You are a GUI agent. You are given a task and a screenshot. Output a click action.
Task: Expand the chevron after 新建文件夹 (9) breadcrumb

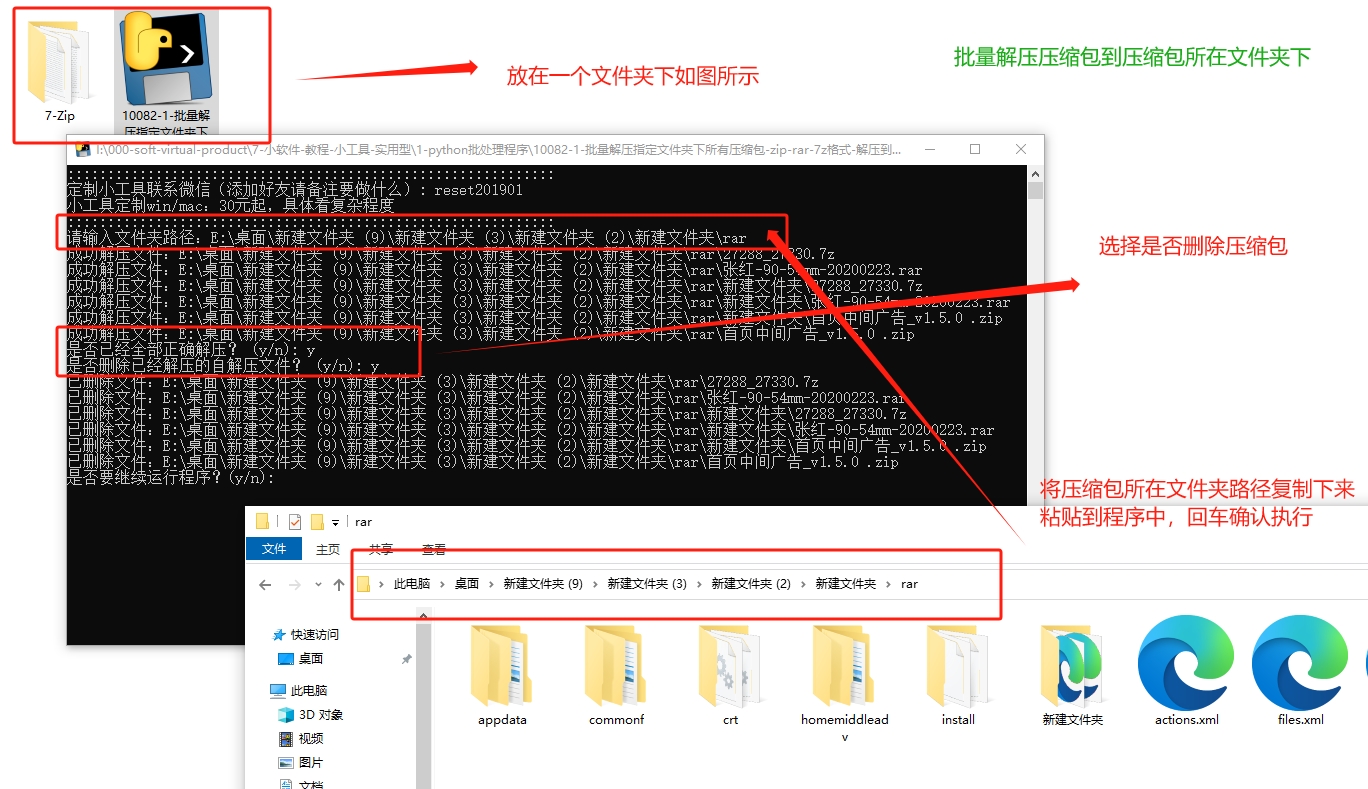[595, 584]
